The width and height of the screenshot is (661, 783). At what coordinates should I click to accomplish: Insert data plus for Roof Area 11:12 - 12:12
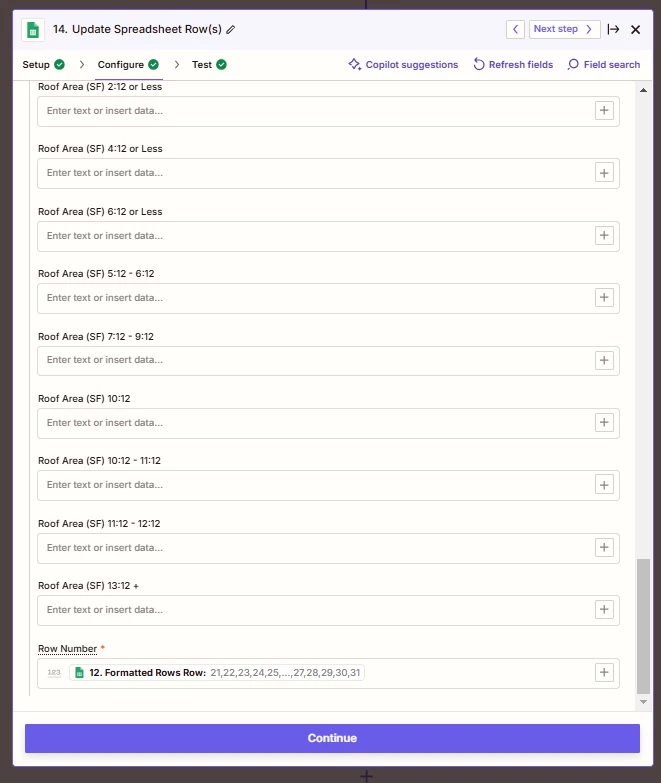[604, 547]
